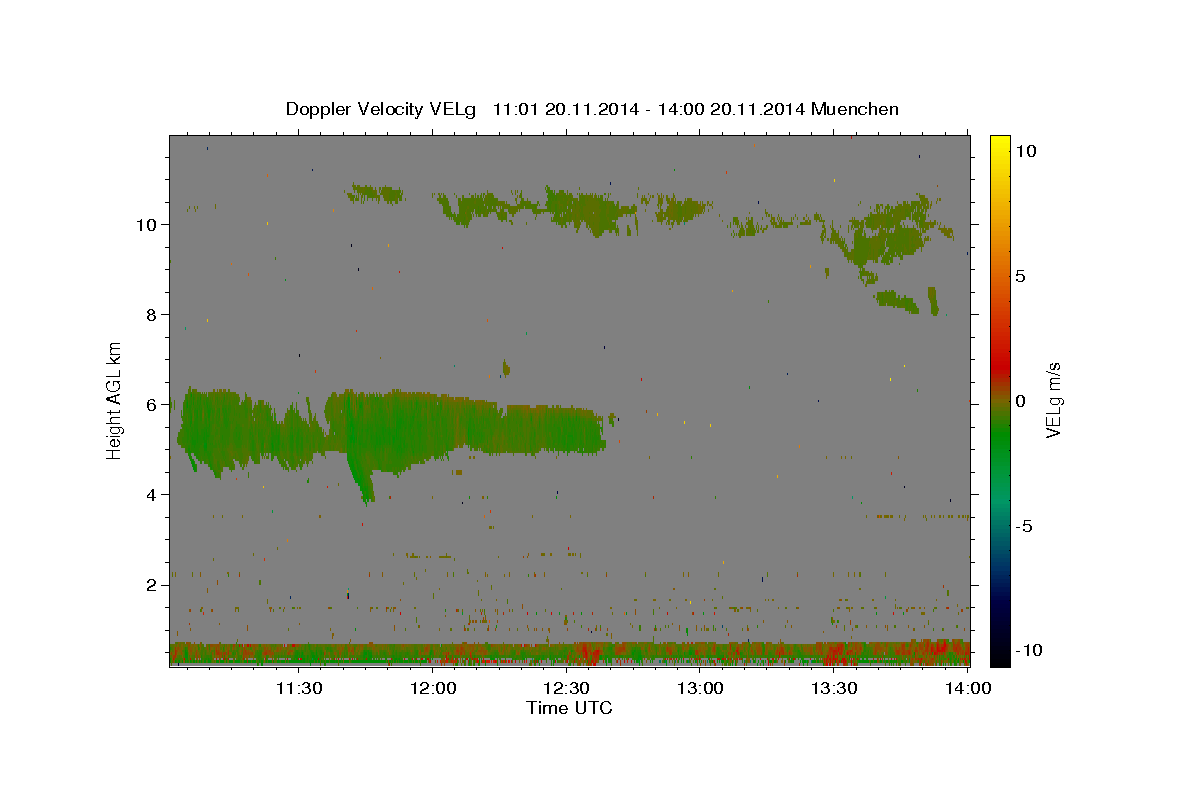Click the 11:30 time tick label
This screenshot has height=800, width=1200.
[x=298, y=688]
